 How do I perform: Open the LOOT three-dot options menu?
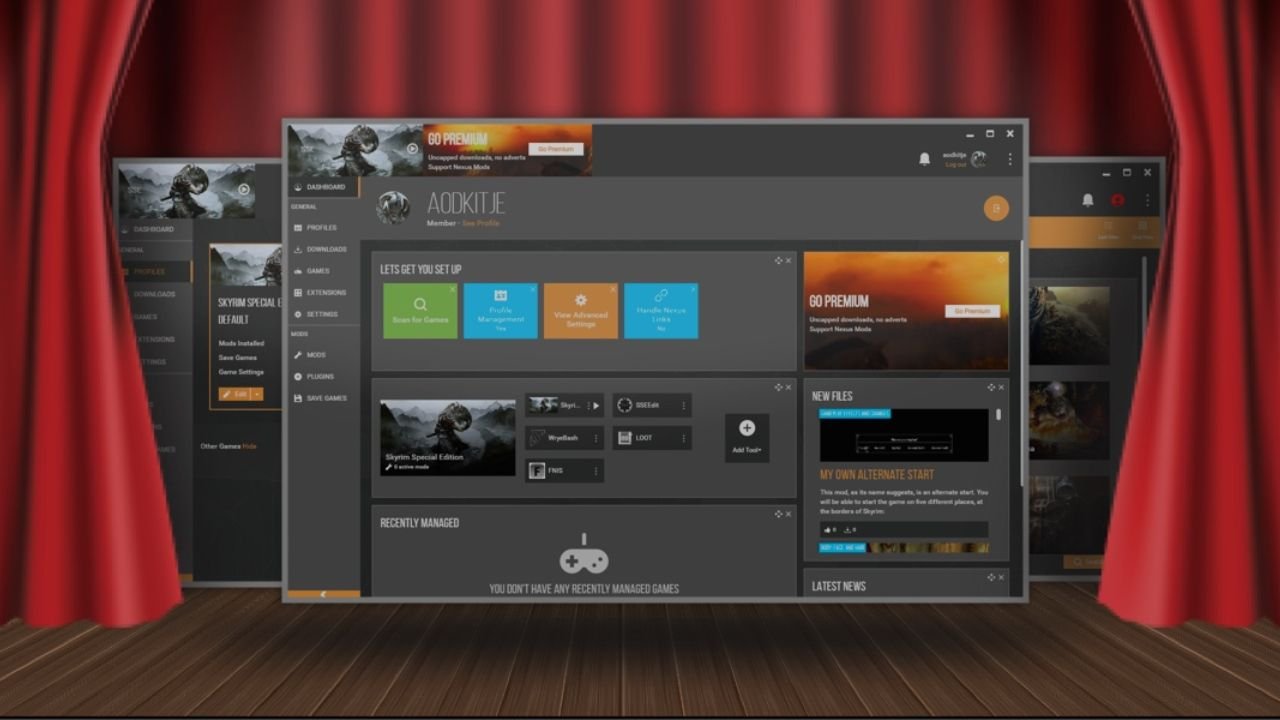684,438
